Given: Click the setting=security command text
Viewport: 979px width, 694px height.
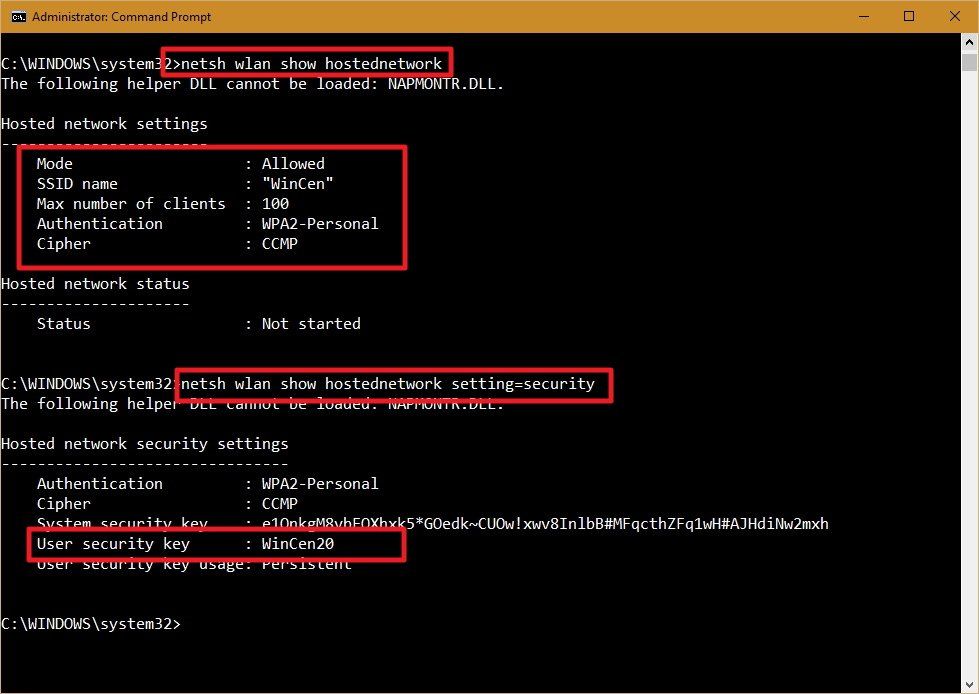Looking at the screenshot, I should (390, 383).
